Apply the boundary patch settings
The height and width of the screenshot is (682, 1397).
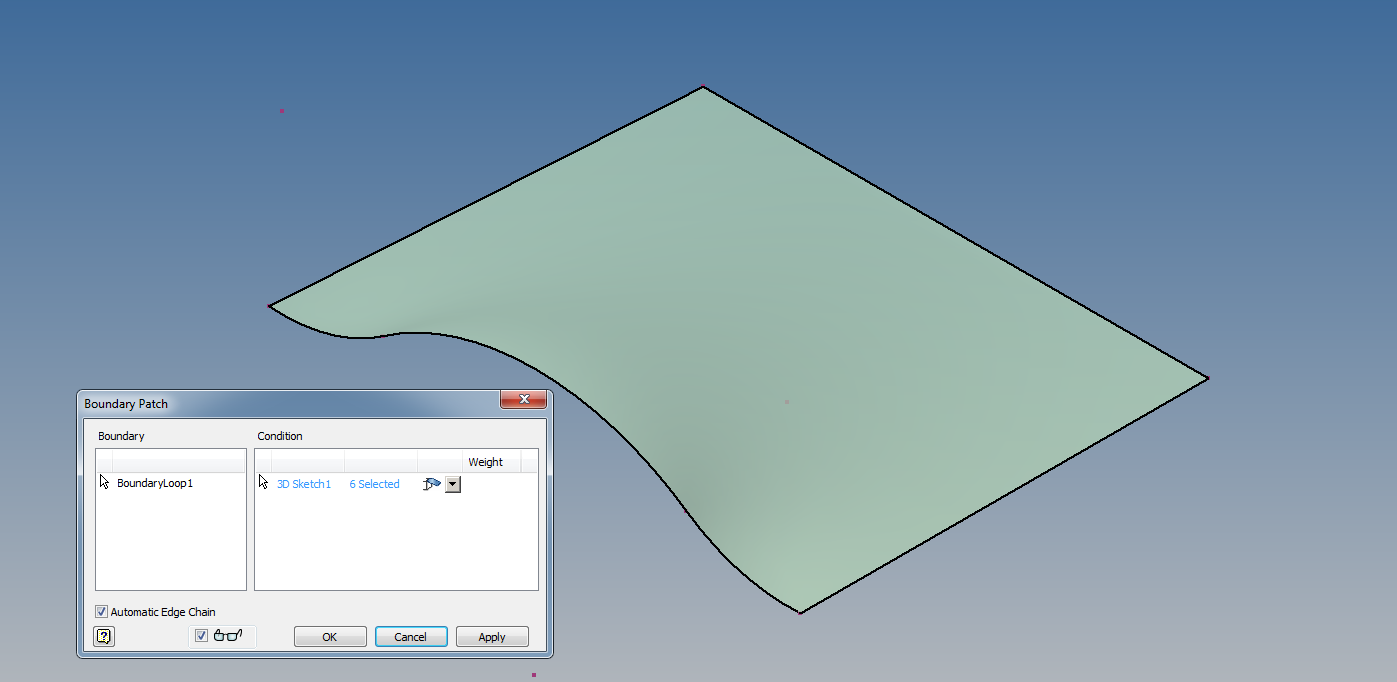tap(492, 636)
